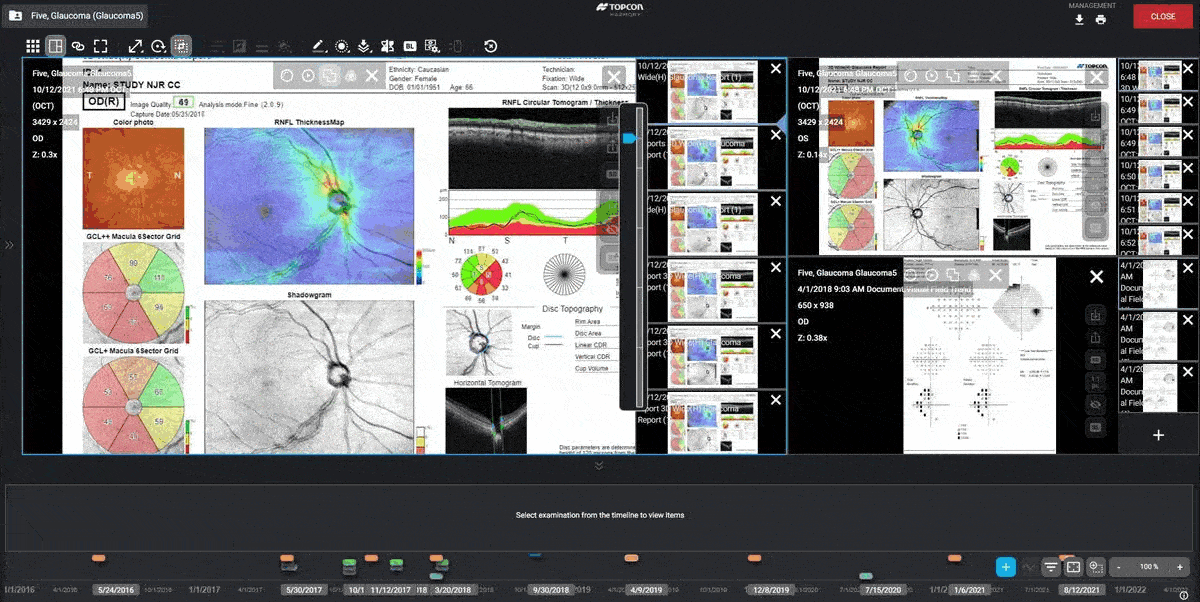Click the fit-timeline-to-screen icon

point(1073,567)
